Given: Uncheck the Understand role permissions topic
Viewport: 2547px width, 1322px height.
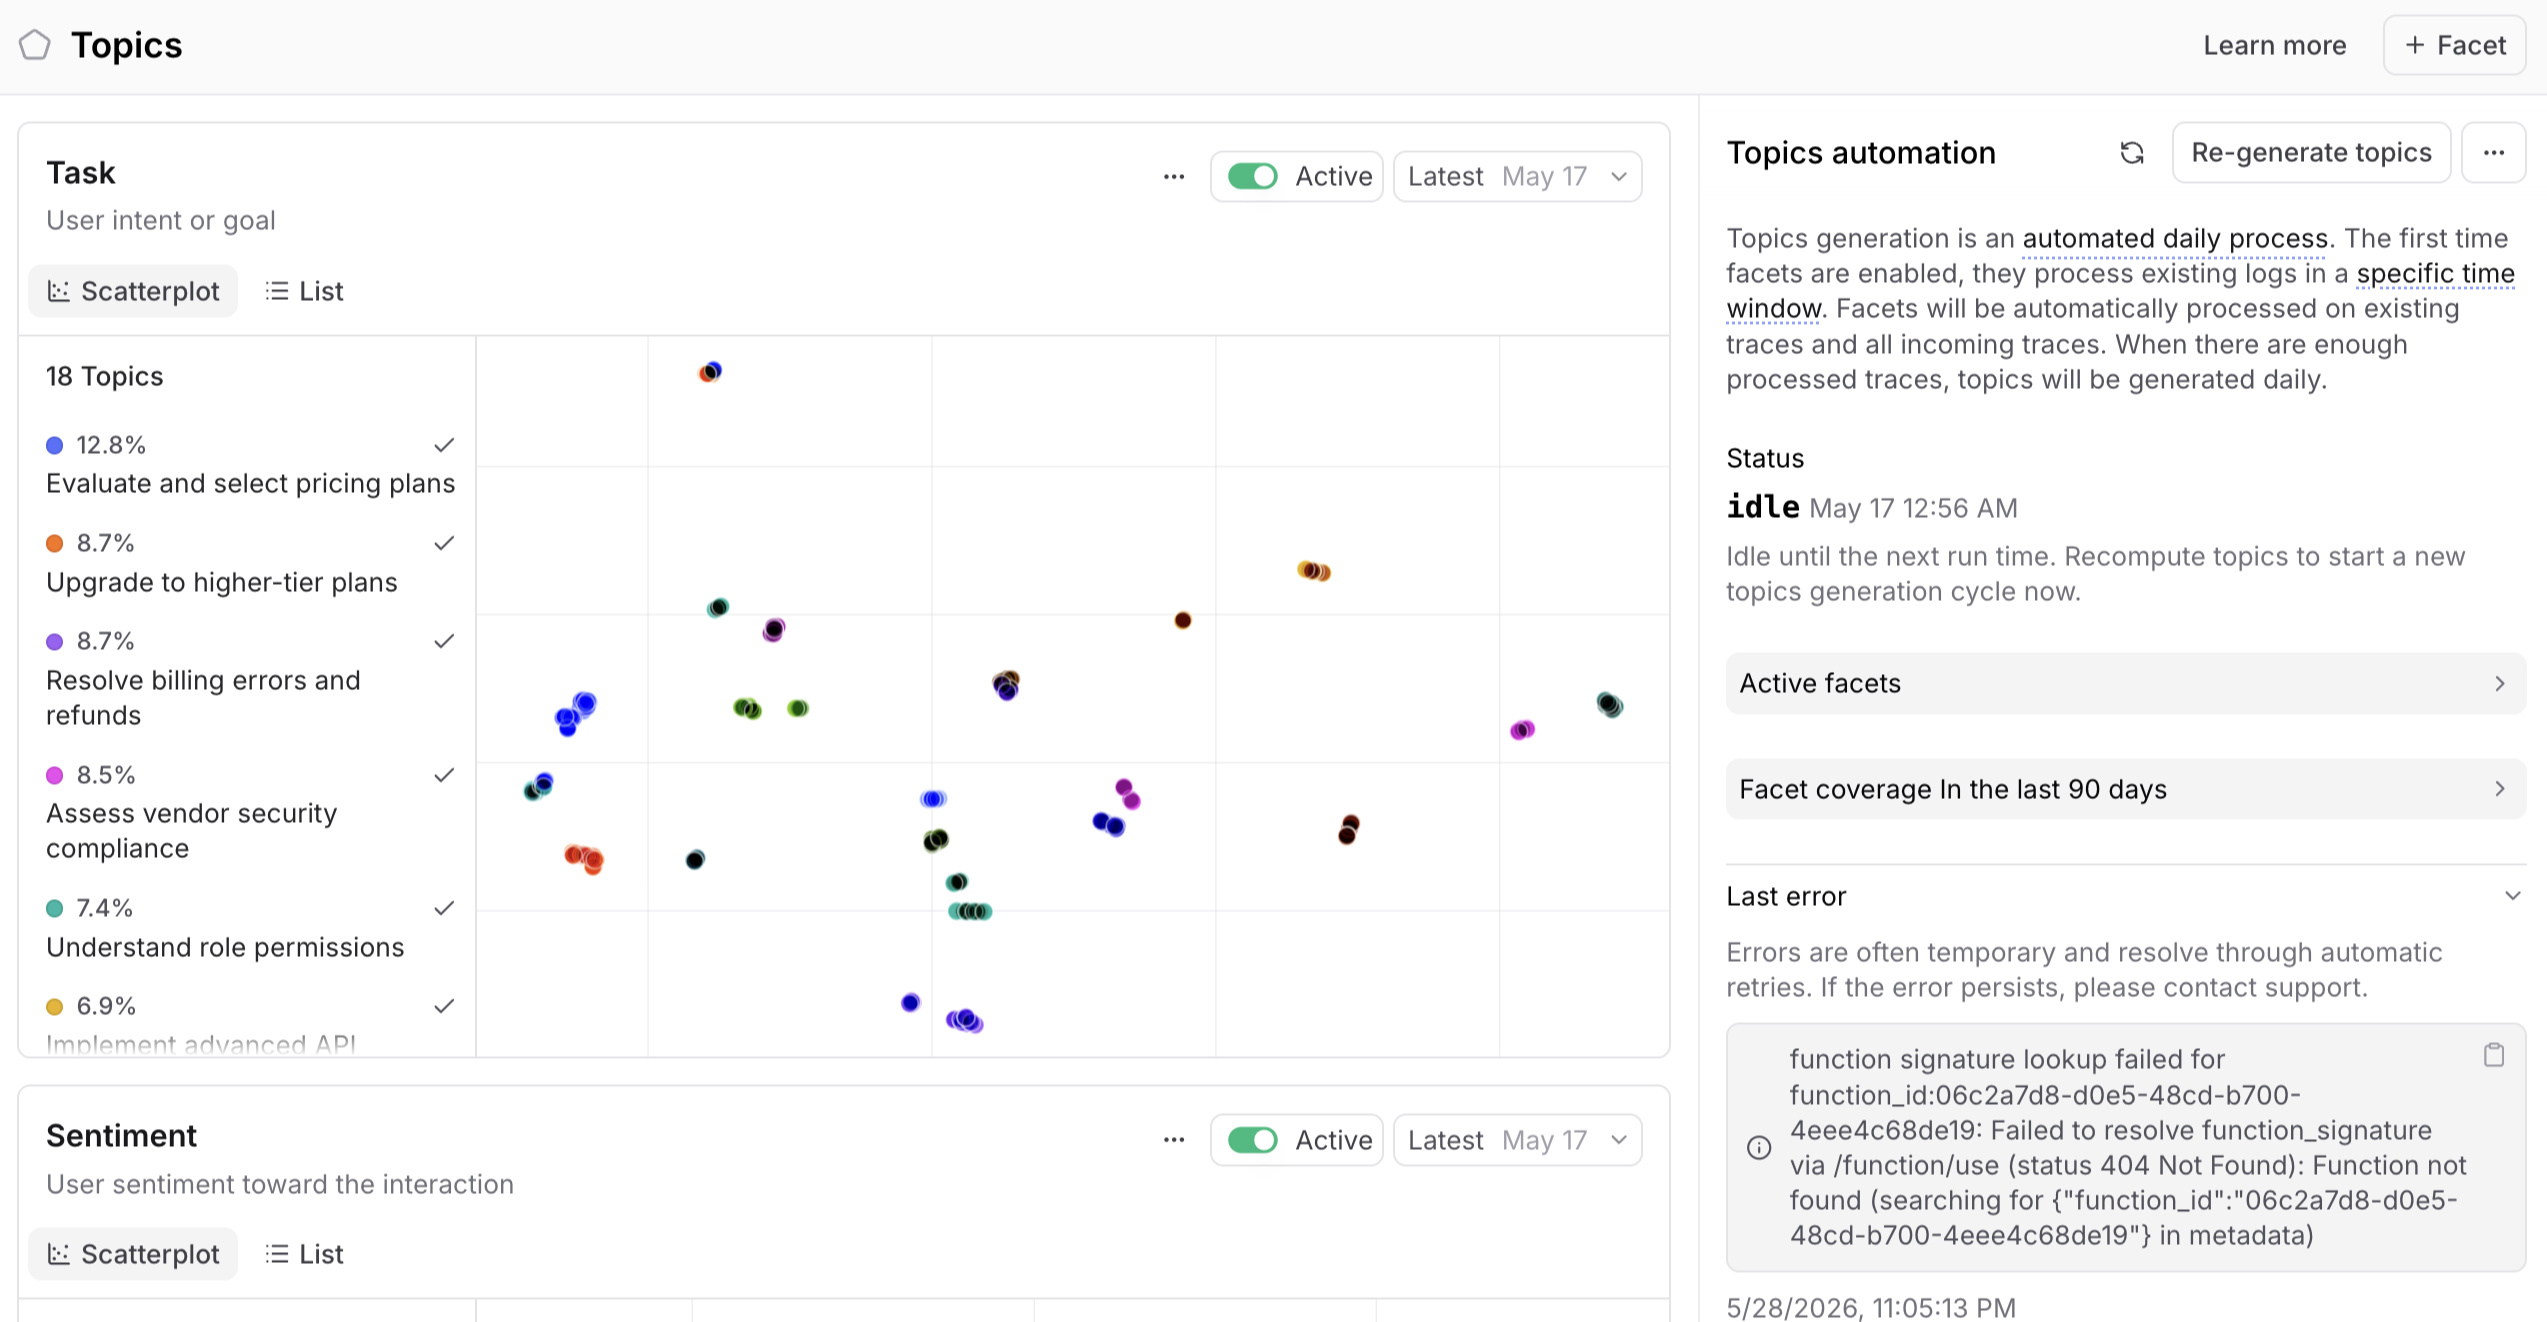Looking at the screenshot, I should point(444,908).
